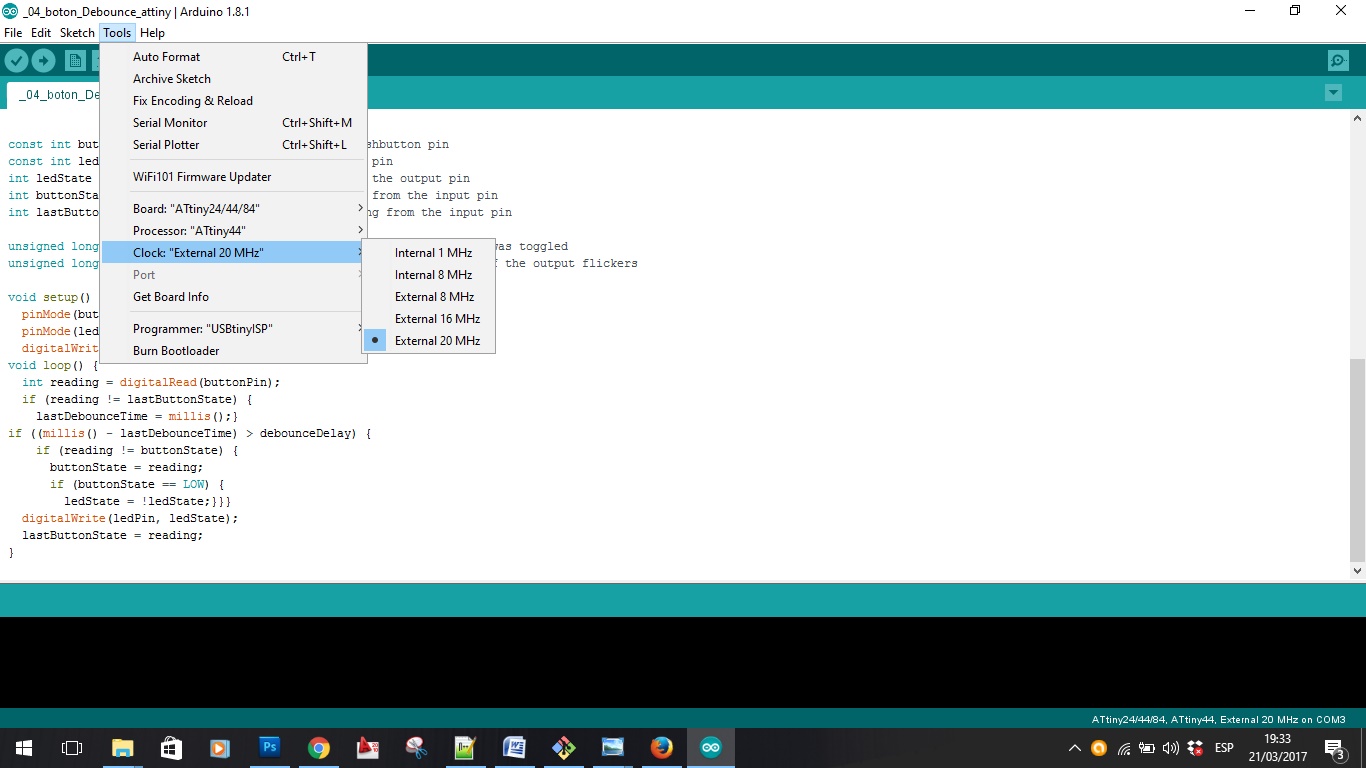
Task: Open the Wi-Fi network tray icon
Action: [x=1124, y=748]
